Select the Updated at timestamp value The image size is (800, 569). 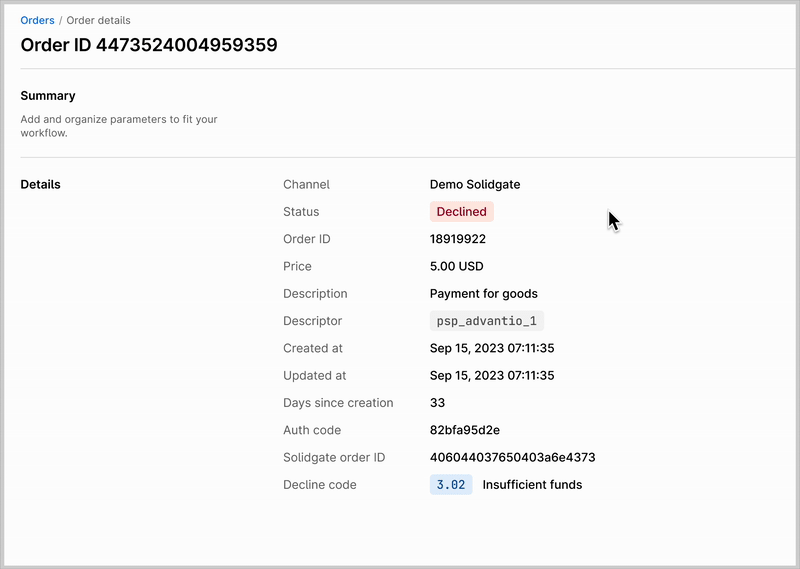(x=492, y=376)
